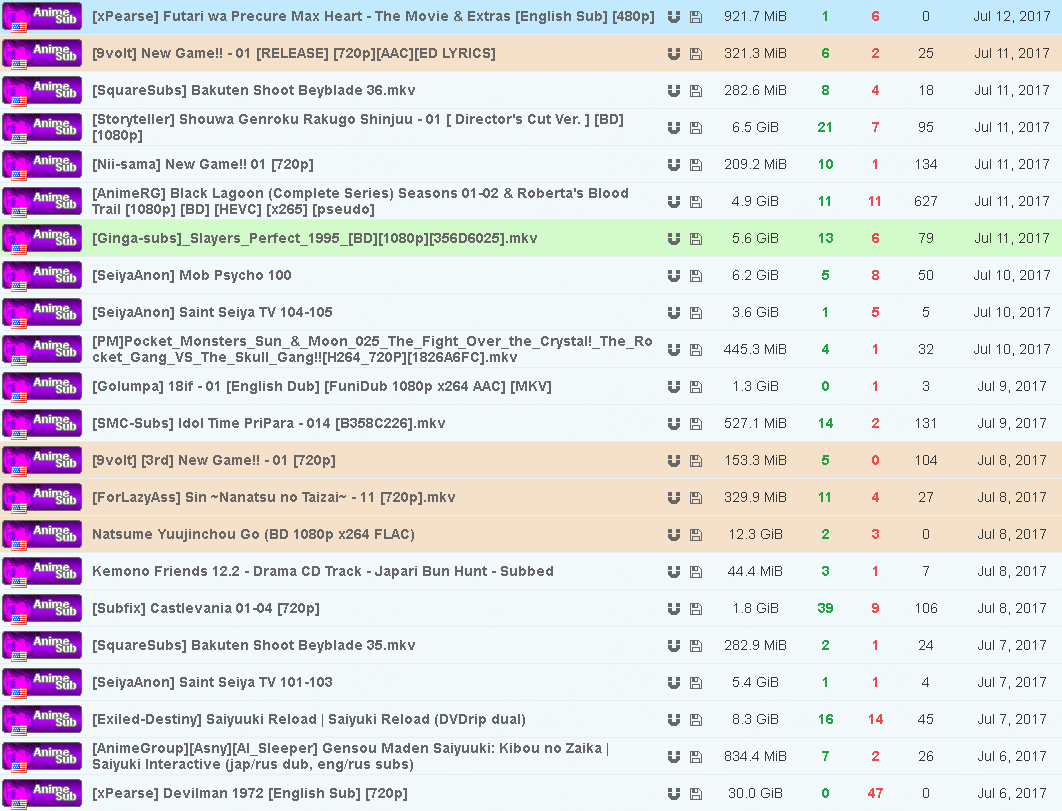Open magnet link for Shouwa Genroku Rakugo Shinjuu
The height and width of the screenshot is (811, 1062).
click(673, 127)
